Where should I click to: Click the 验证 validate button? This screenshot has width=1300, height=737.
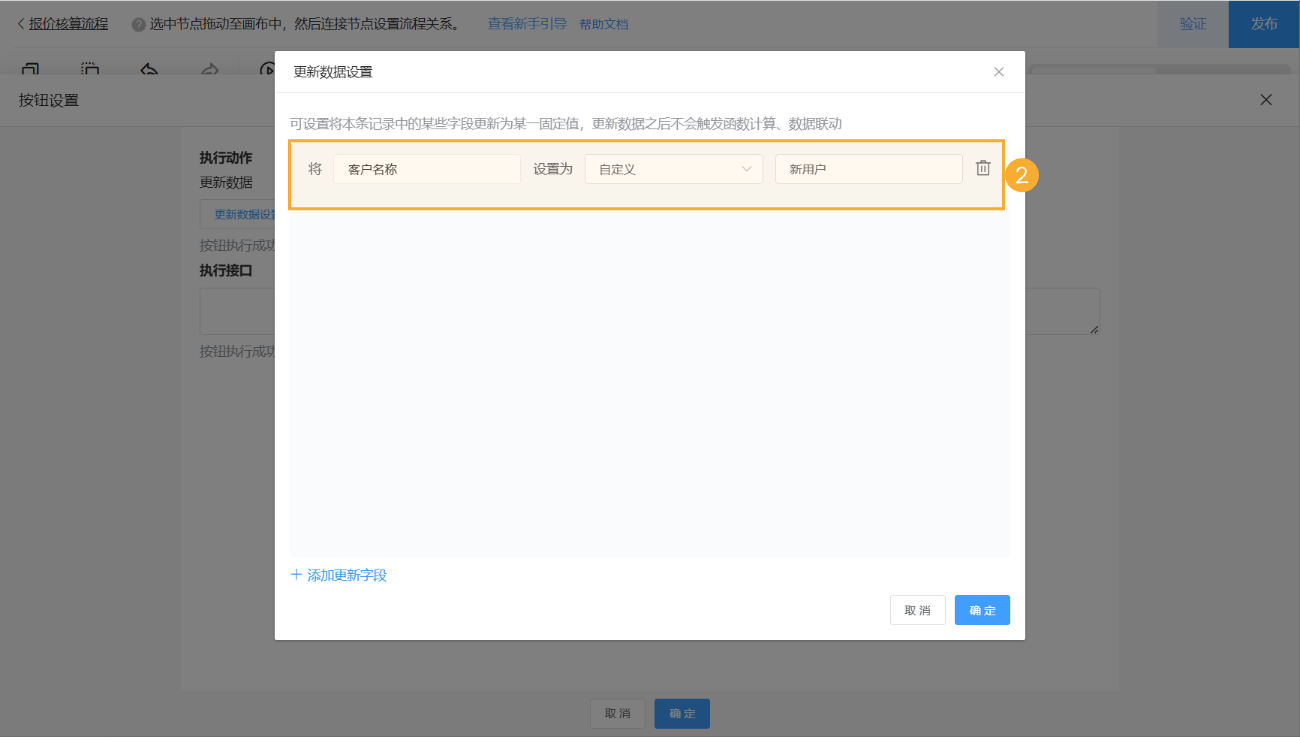point(1192,23)
